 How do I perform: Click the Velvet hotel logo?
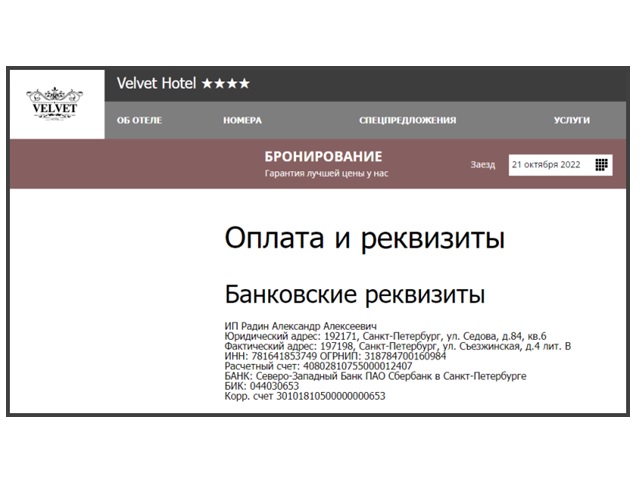(56, 102)
